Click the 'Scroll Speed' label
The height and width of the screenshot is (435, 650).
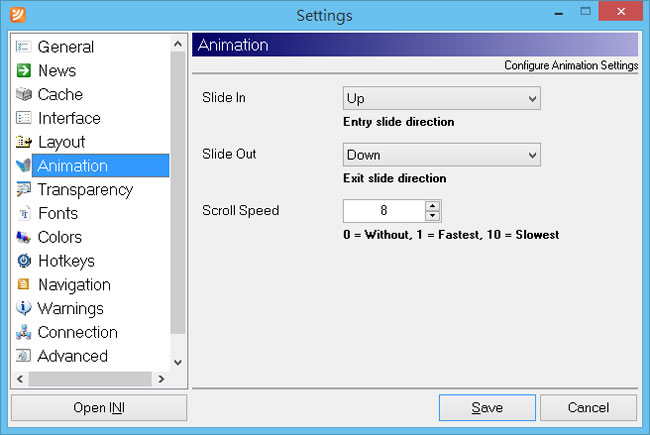pyautogui.click(x=240, y=210)
